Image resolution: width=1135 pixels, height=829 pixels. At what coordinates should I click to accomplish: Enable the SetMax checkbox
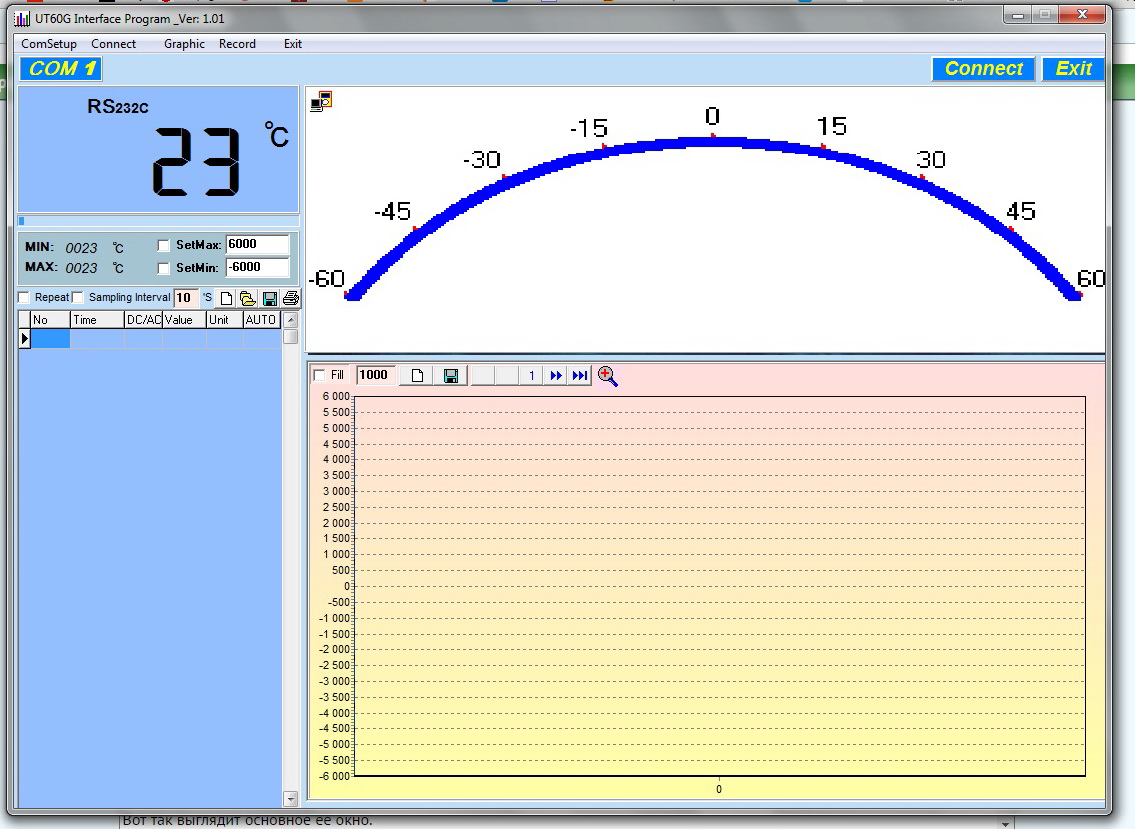click(164, 245)
